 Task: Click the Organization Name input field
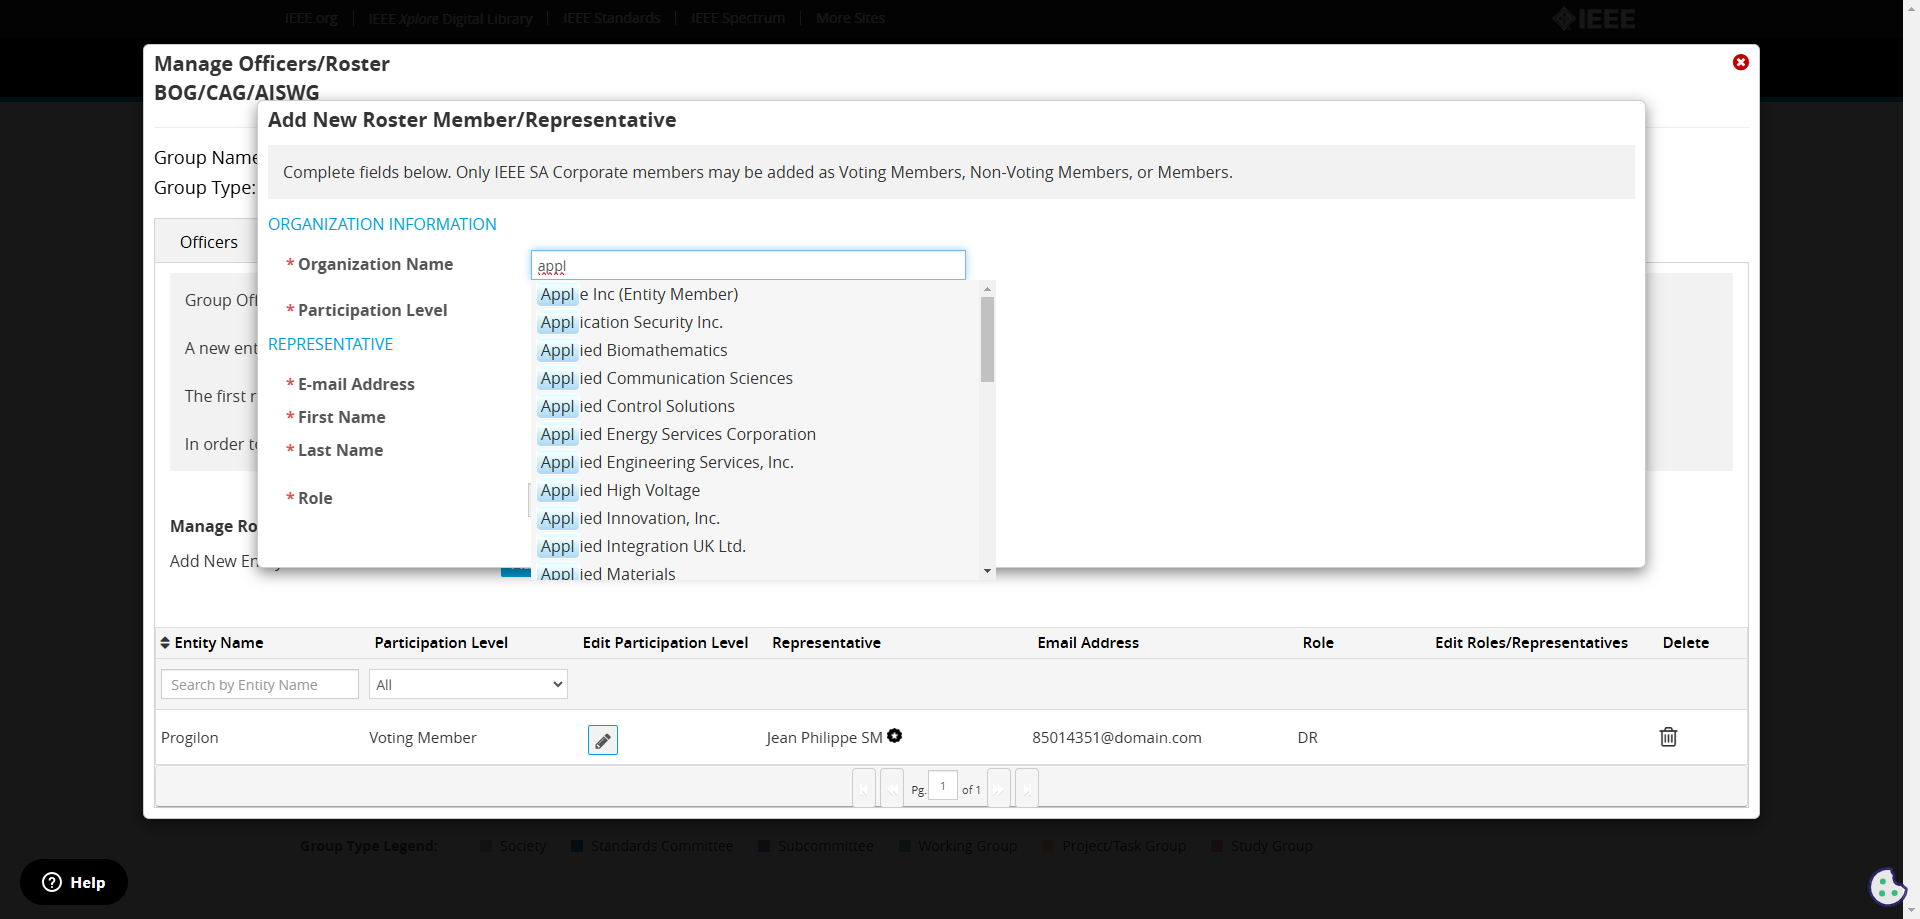point(748,265)
